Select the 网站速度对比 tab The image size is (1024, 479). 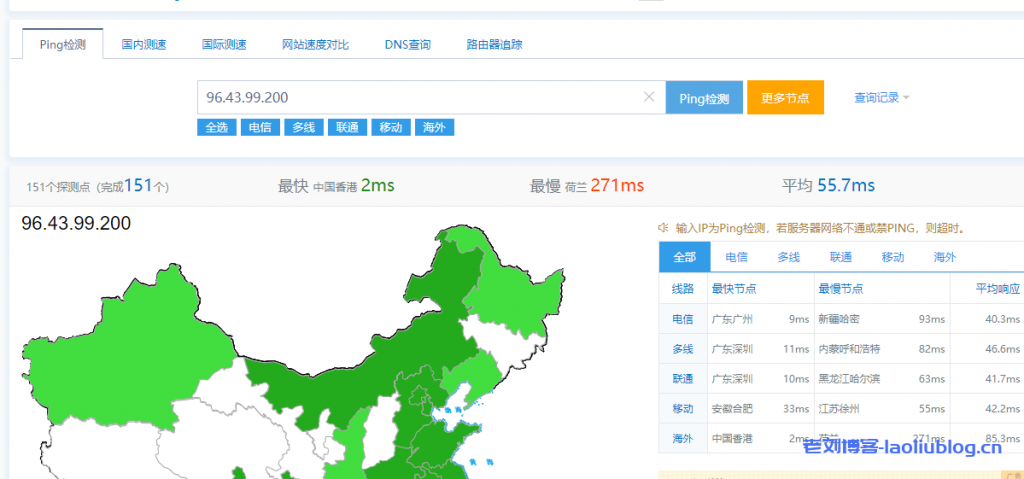[315, 45]
